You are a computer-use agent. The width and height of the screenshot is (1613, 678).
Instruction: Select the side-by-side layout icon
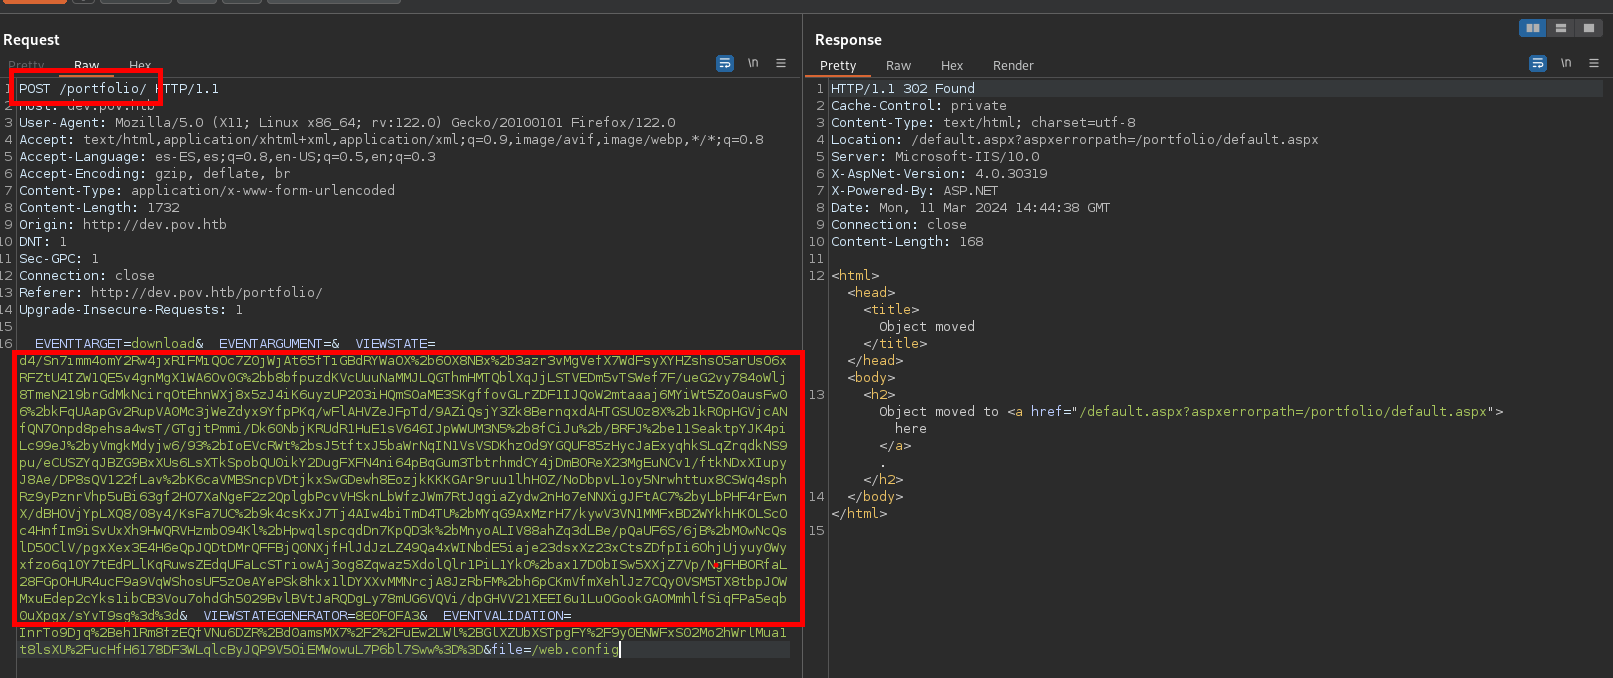pos(1532,28)
